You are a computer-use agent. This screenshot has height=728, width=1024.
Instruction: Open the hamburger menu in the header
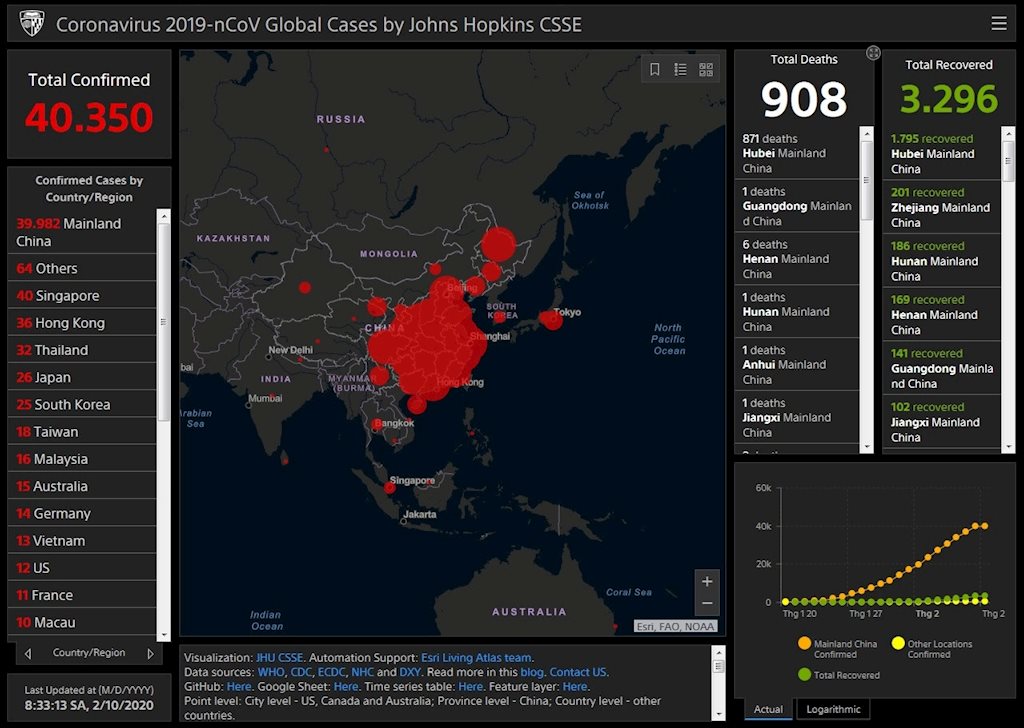[x=998, y=24]
